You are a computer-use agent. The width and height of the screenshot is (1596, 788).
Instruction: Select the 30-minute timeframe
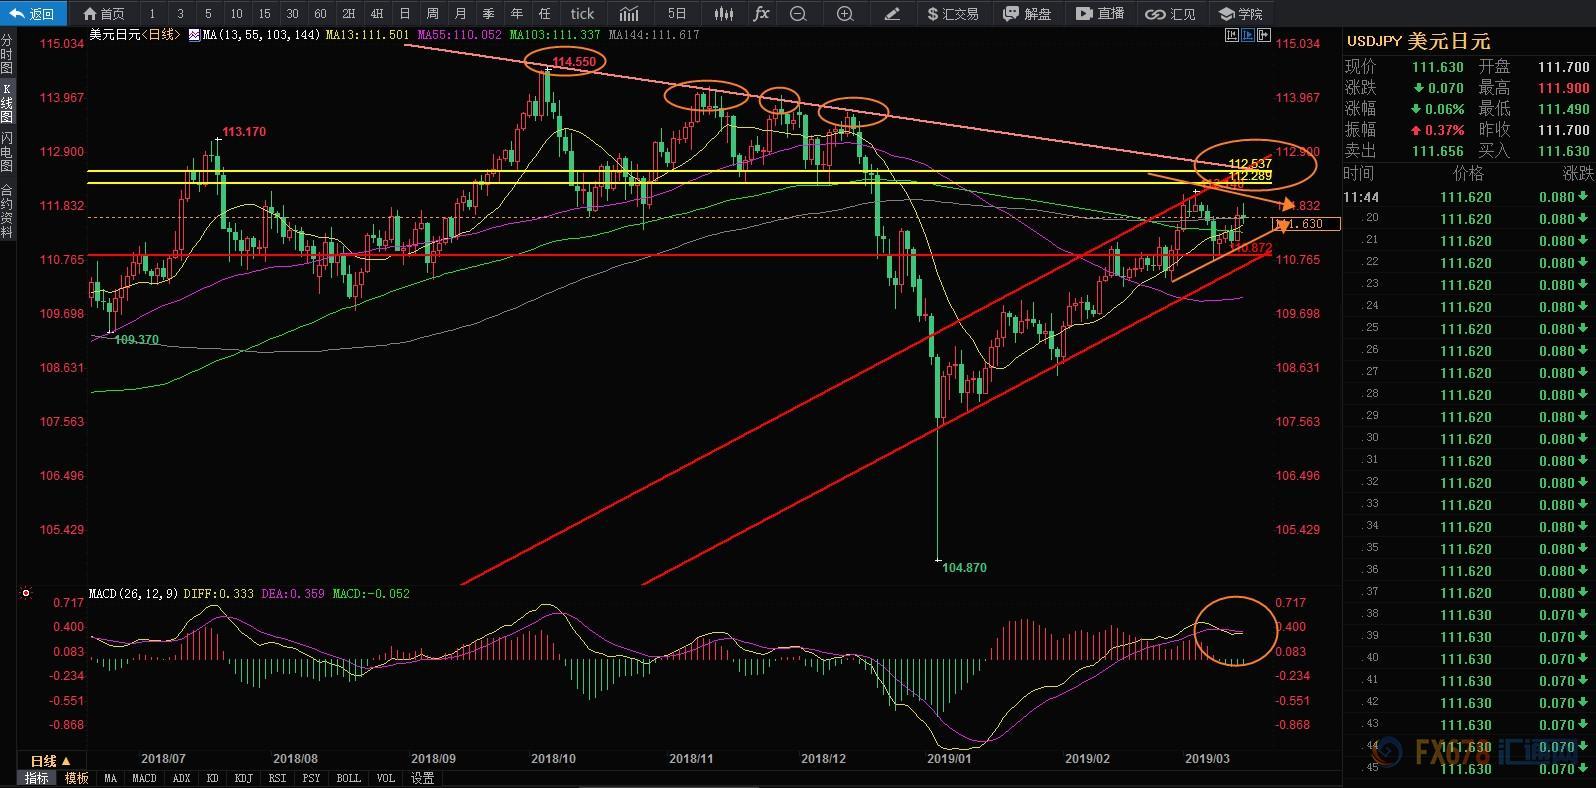click(x=292, y=13)
